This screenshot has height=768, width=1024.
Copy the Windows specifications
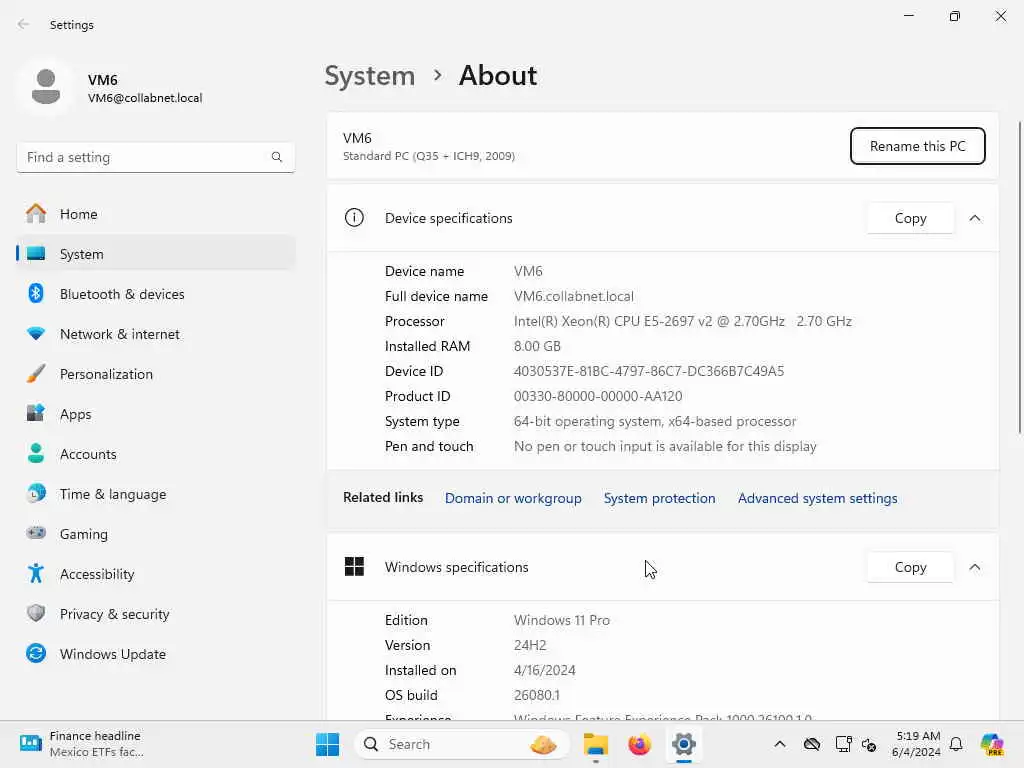tap(910, 567)
